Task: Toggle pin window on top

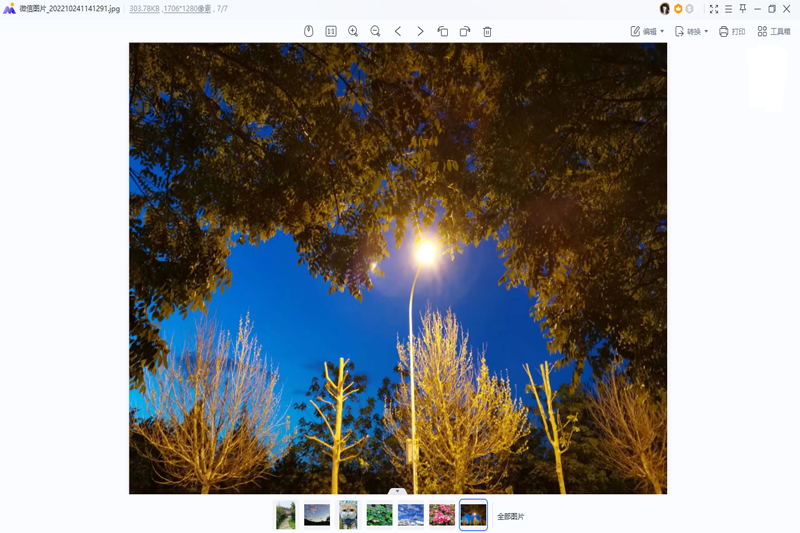Action: pos(743,9)
